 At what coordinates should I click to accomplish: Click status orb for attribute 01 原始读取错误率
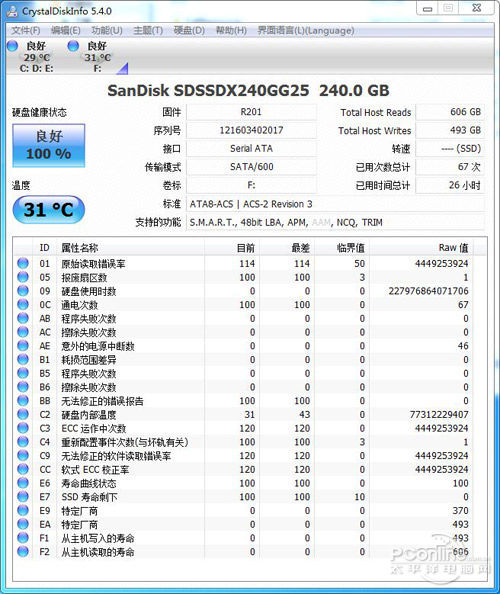(x=23, y=263)
